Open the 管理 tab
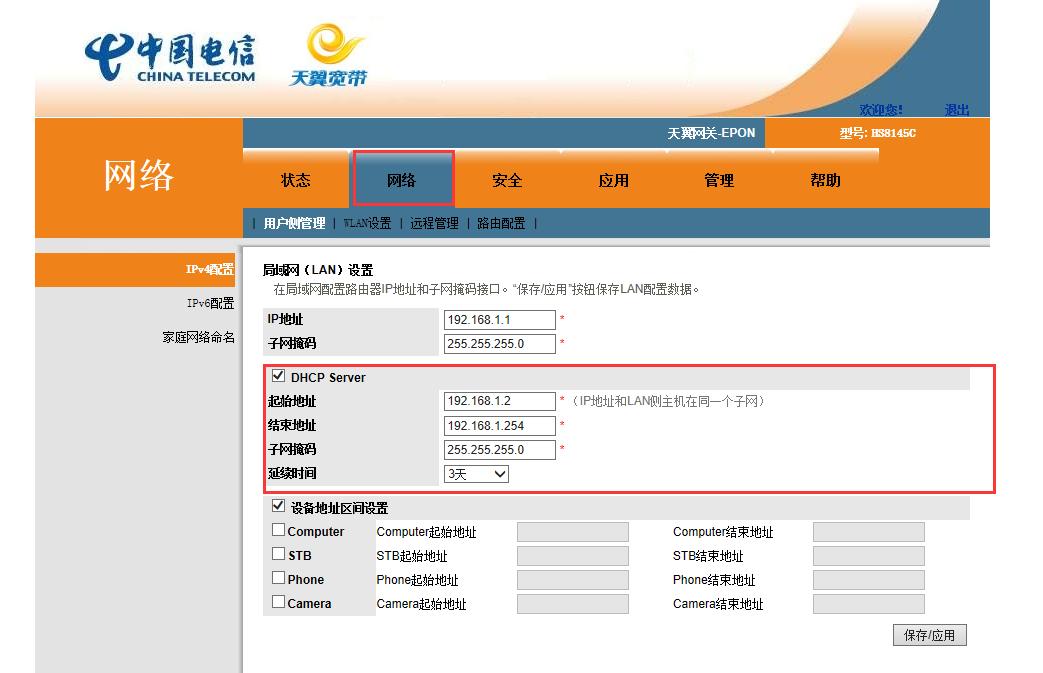The image size is (1043, 673). pyautogui.click(x=719, y=179)
